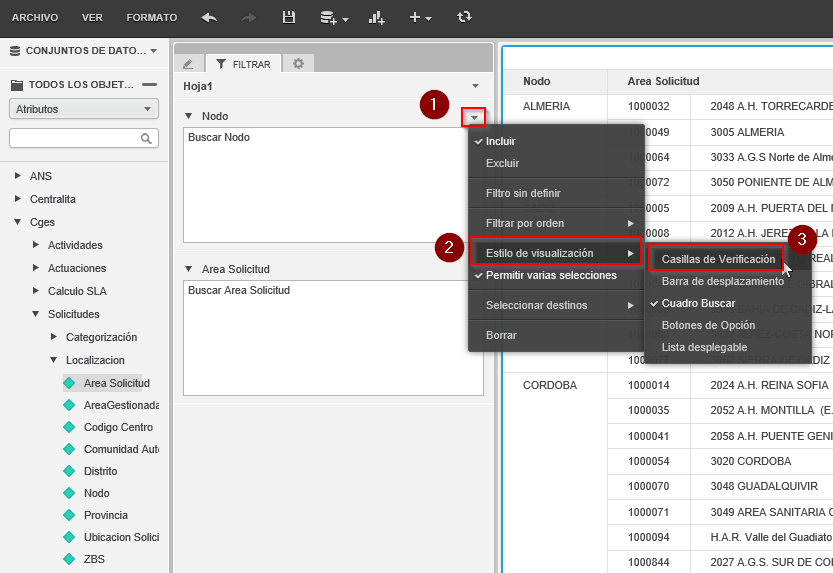This screenshot has height=573, width=833.
Task: Click the refresh icon in top toolbar
Action: (464, 18)
